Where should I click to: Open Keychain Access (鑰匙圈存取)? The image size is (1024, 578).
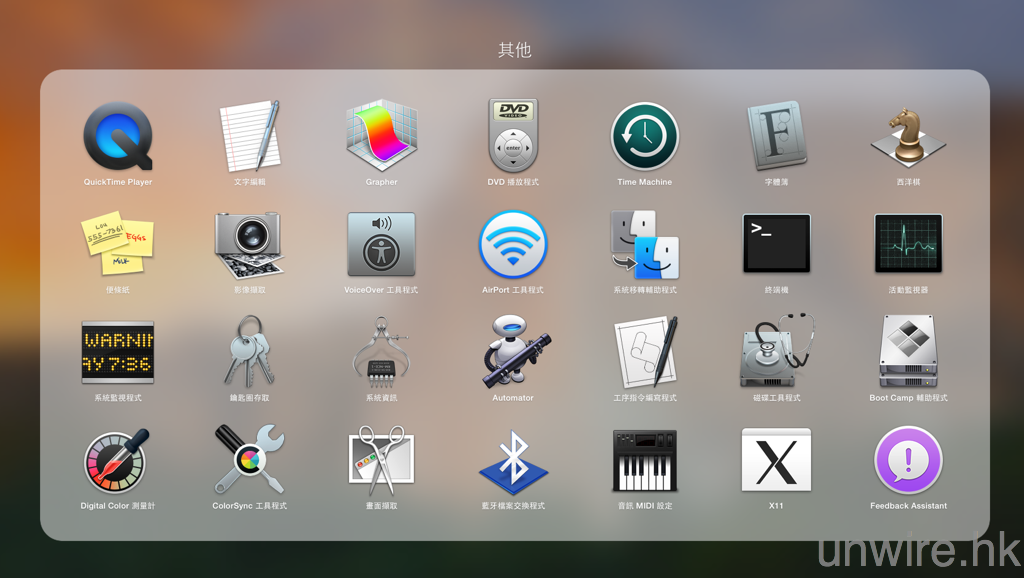click(249, 352)
